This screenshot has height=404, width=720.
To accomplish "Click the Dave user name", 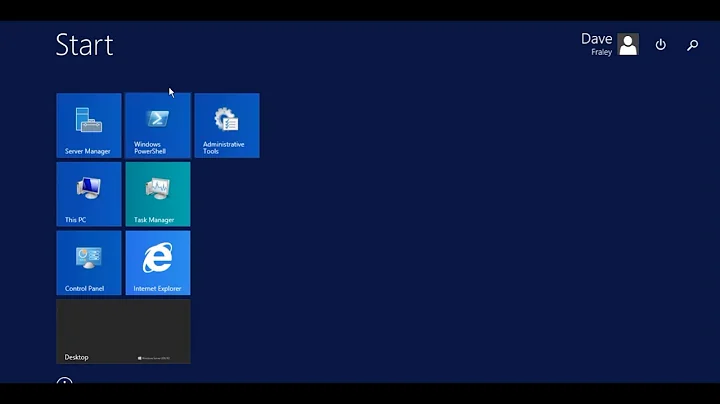I will [596, 39].
